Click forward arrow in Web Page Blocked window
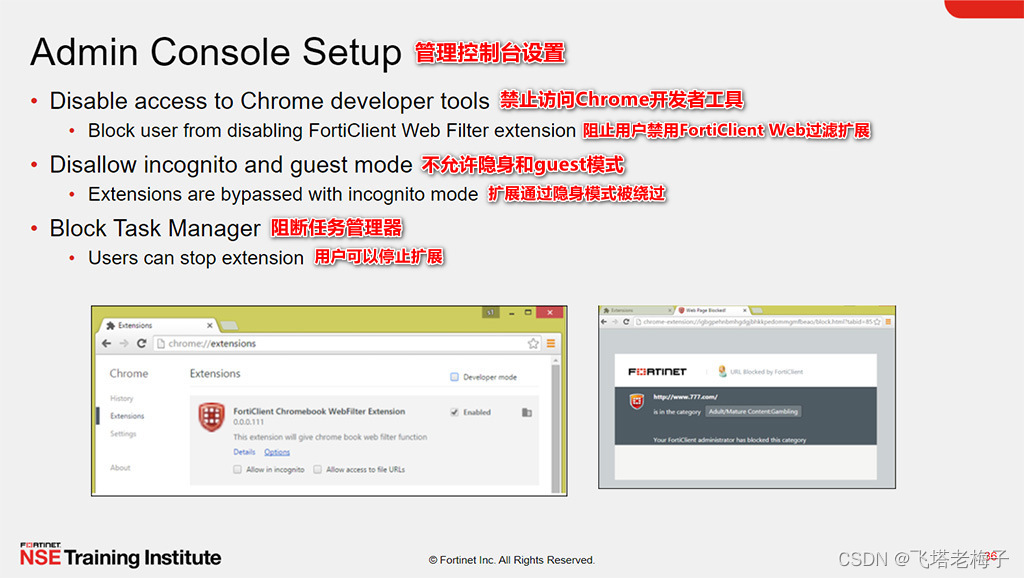 tap(615, 322)
